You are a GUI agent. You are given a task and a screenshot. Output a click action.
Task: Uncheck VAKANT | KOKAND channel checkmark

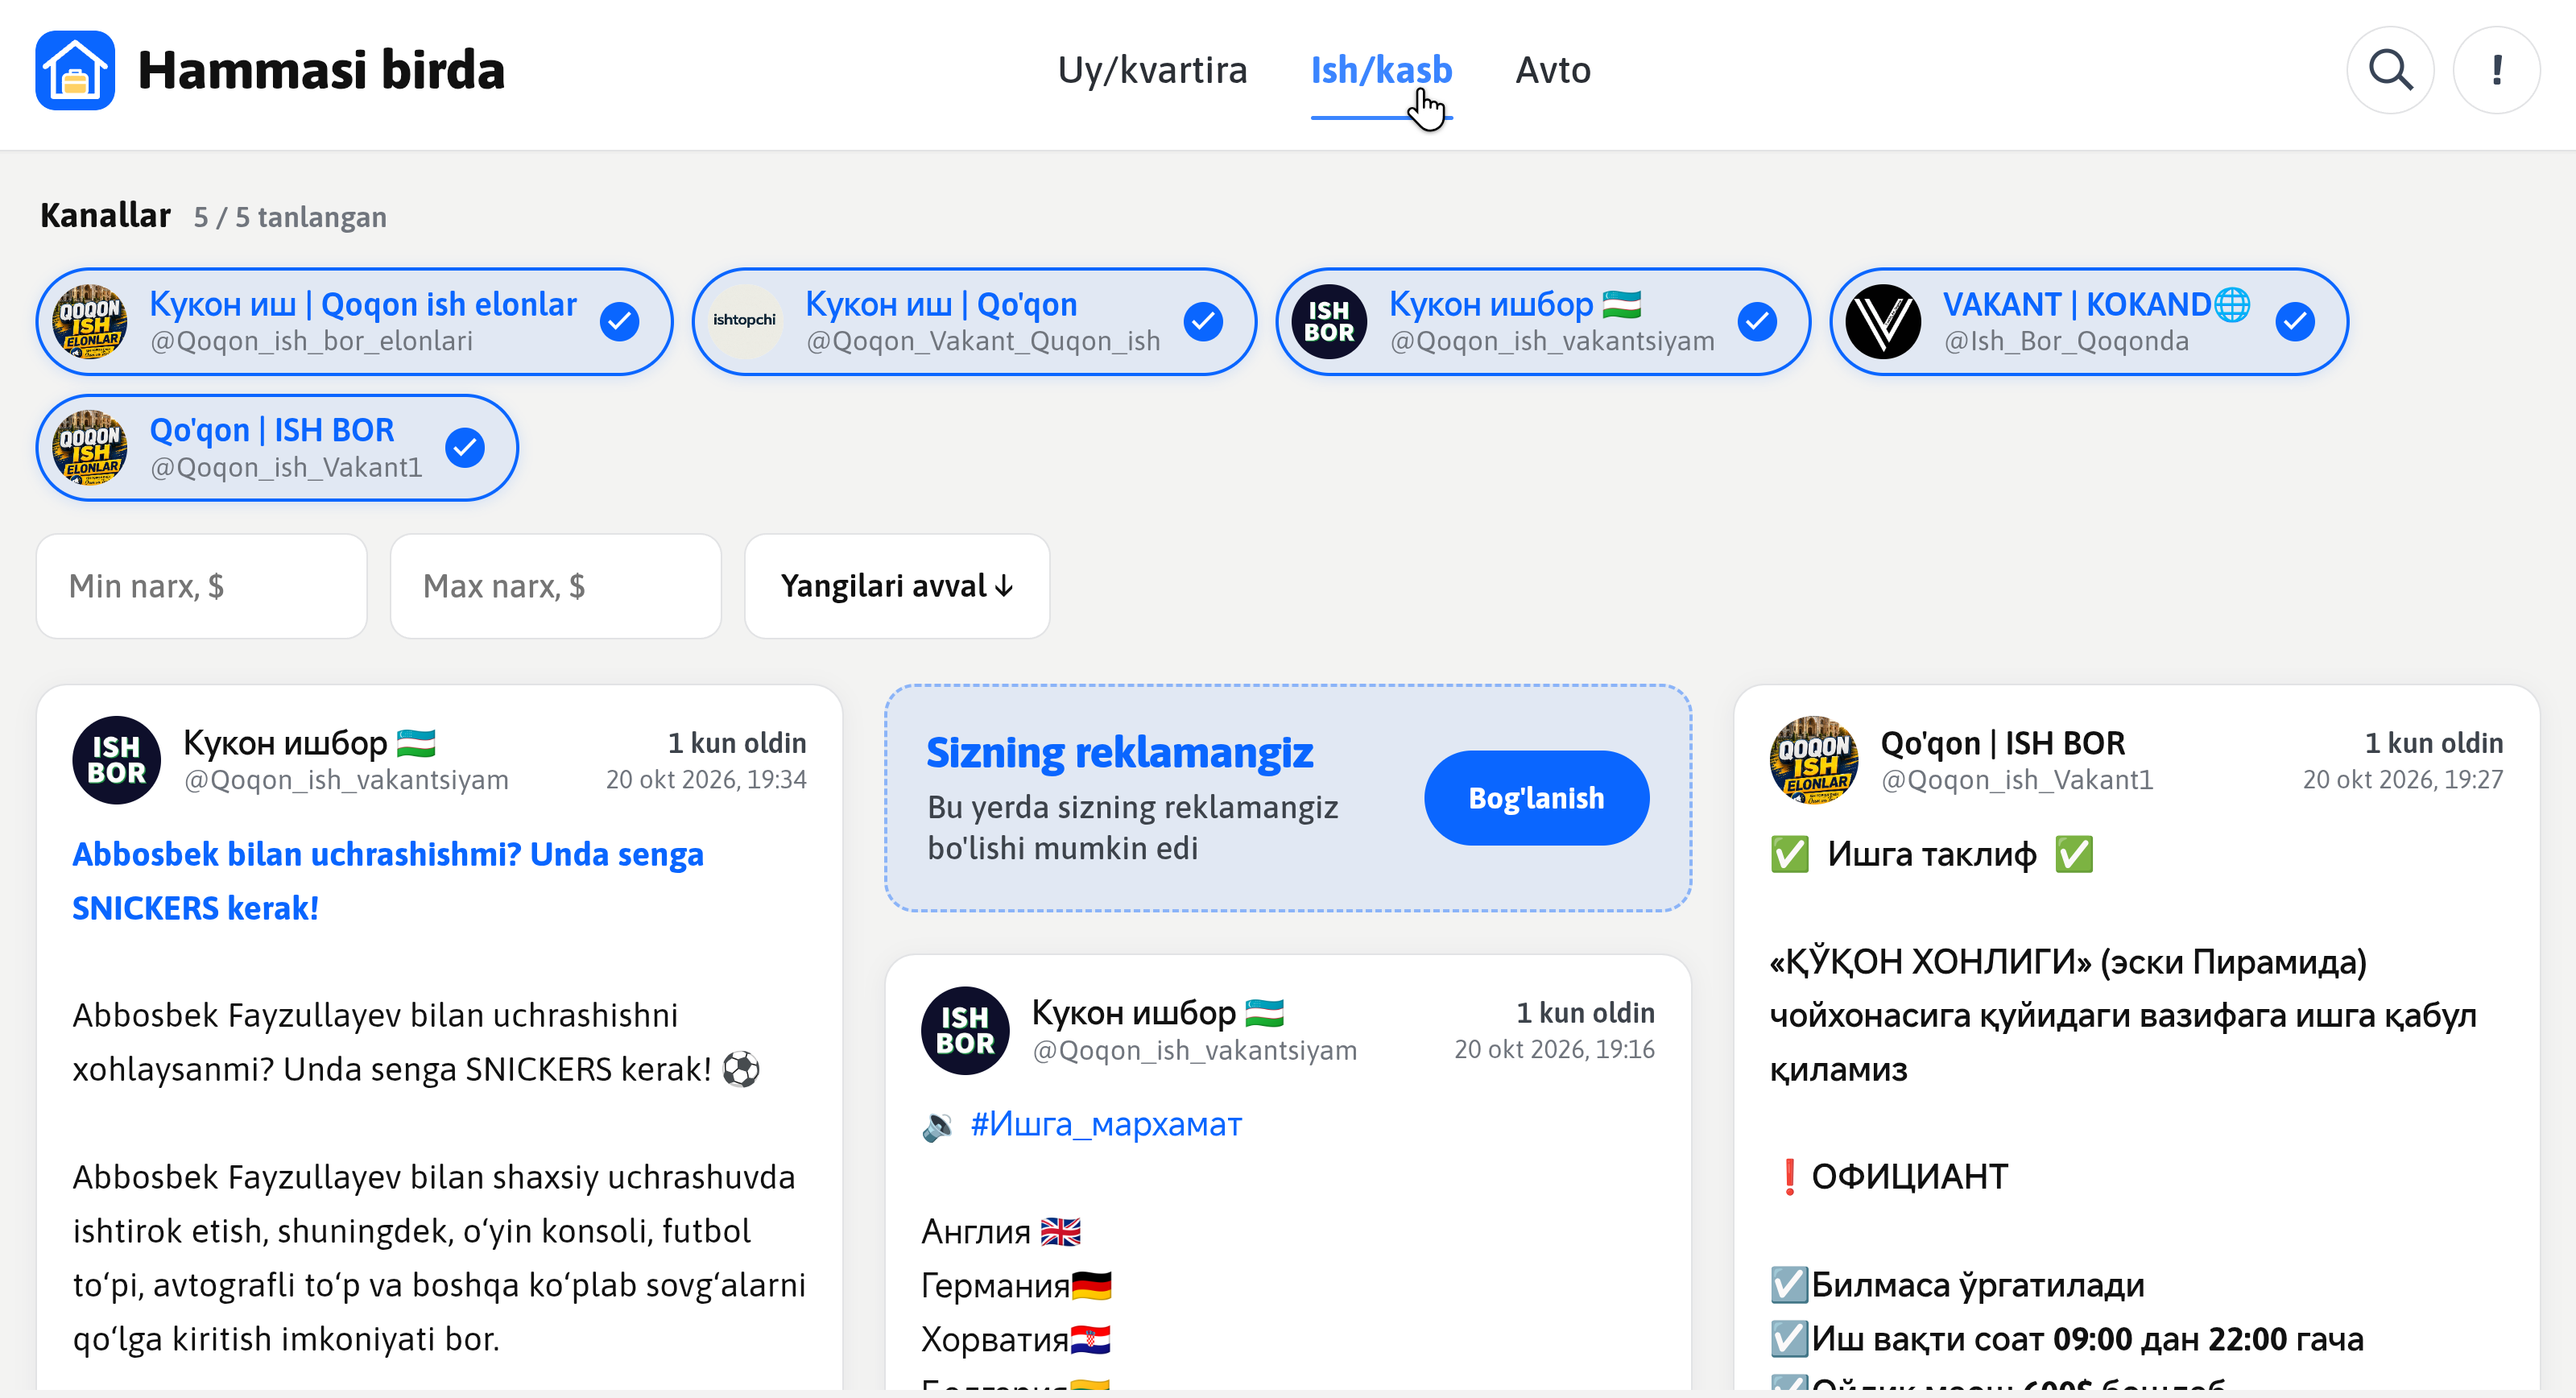pos(2295,321)
